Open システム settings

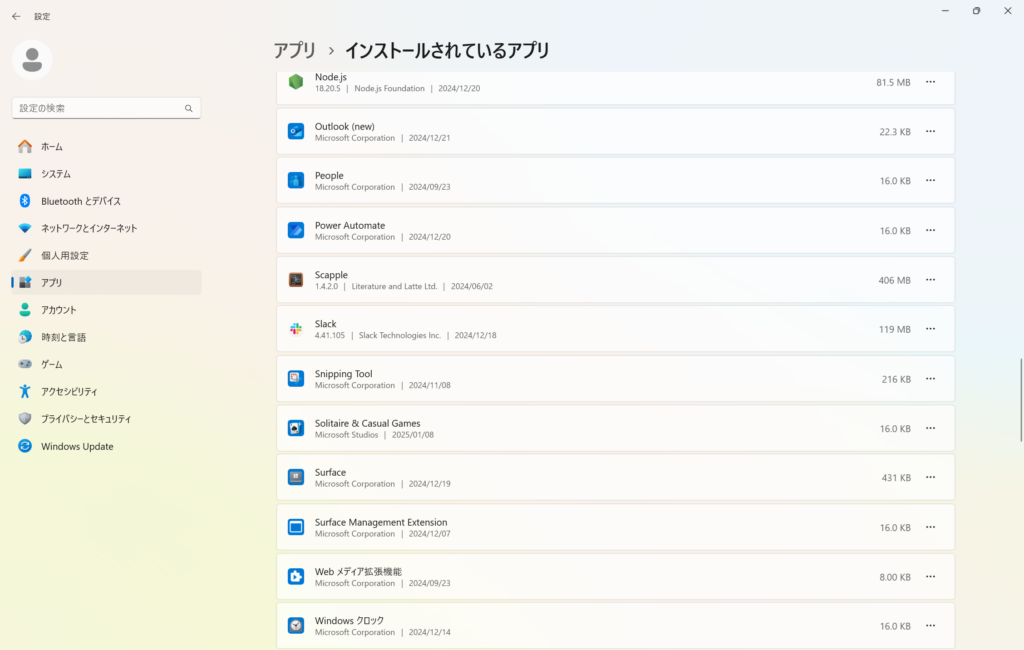point(106,174)
